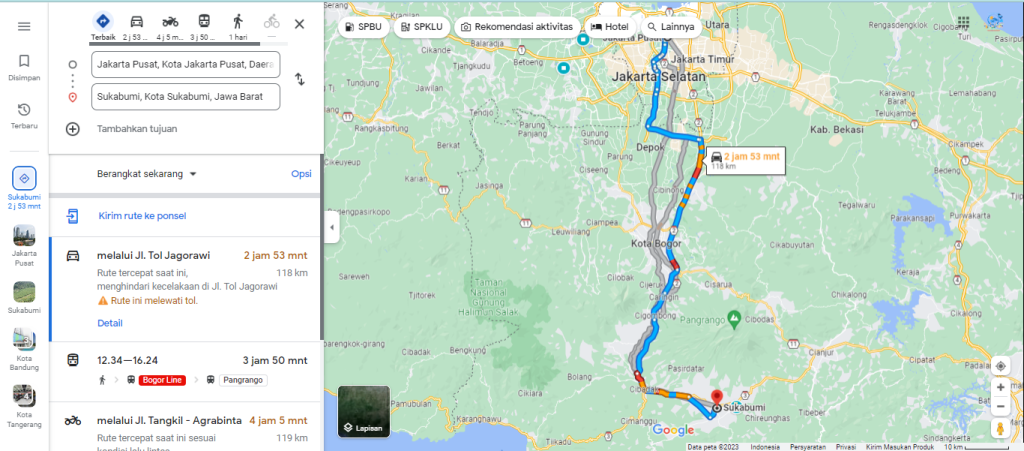The width and height of the screenshot is (1024, 451).
Task: Open the Google apps grid icon
Action: (963, 24)
